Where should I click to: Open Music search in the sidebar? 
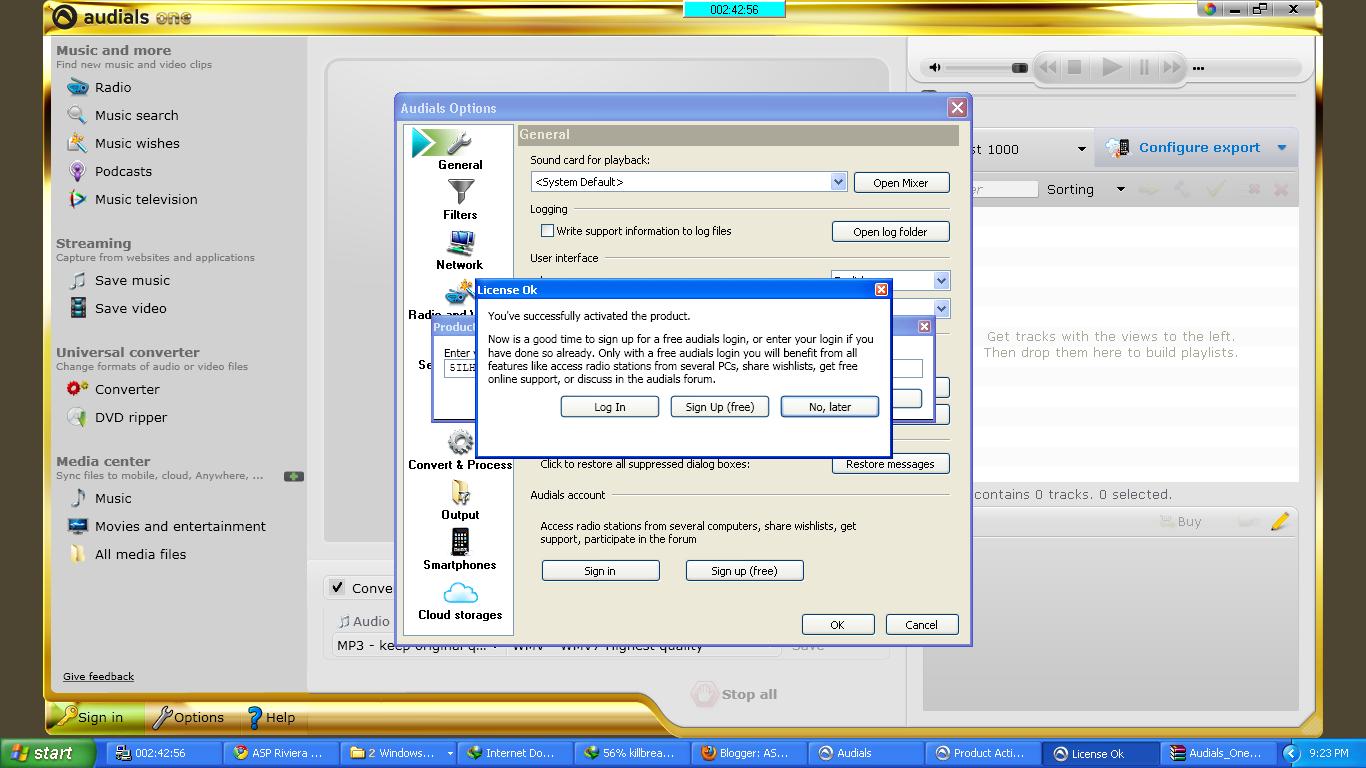click(x=122, y=115)
